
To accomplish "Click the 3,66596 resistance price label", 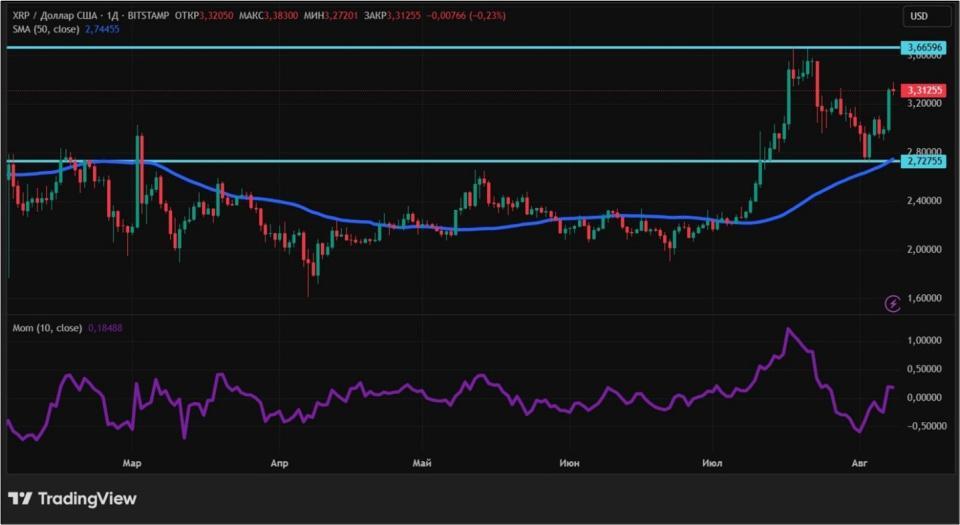I will coord(923,48).
